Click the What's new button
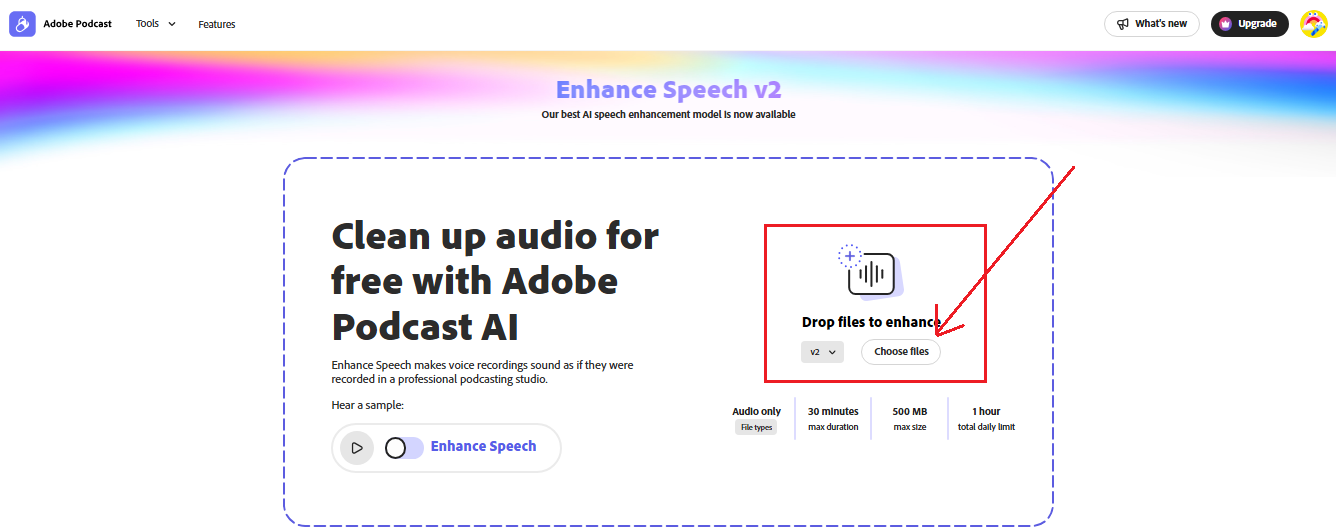This screenshot has height=530, width=1336. 1152,24
